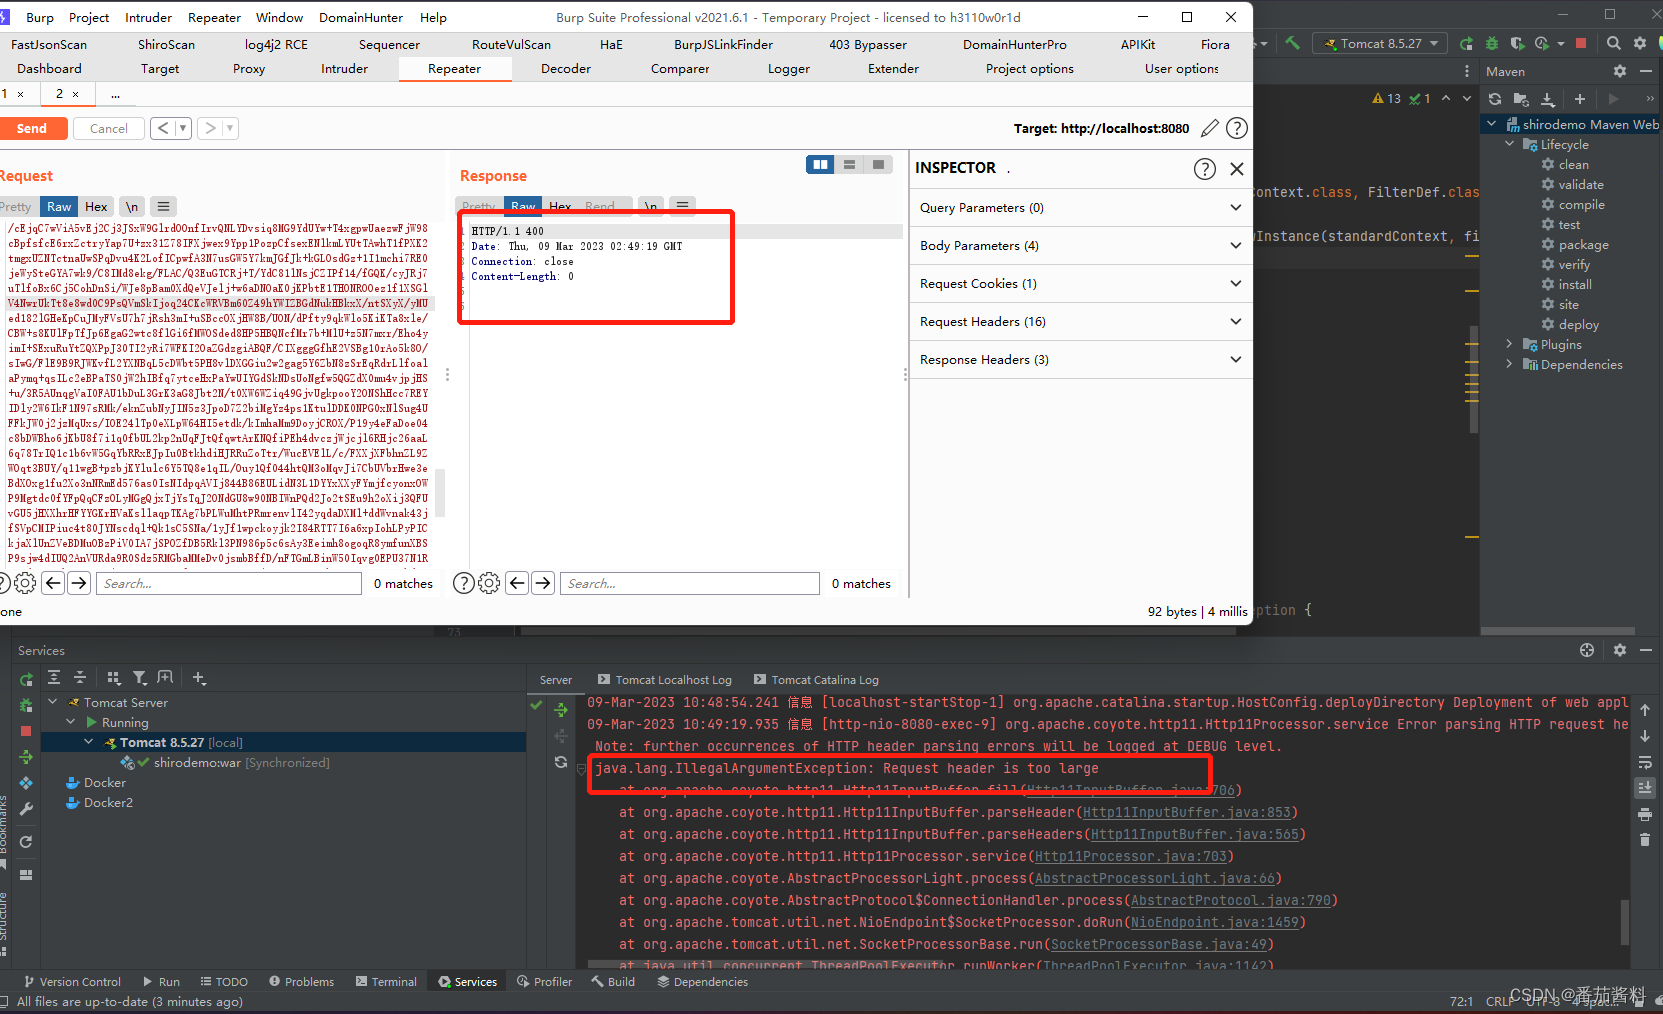Image resolution: width=1663 pixels, height=1014 pixels.
Task: Open Repeater help next to the Target URL
Action: [x=1237, y=128]
